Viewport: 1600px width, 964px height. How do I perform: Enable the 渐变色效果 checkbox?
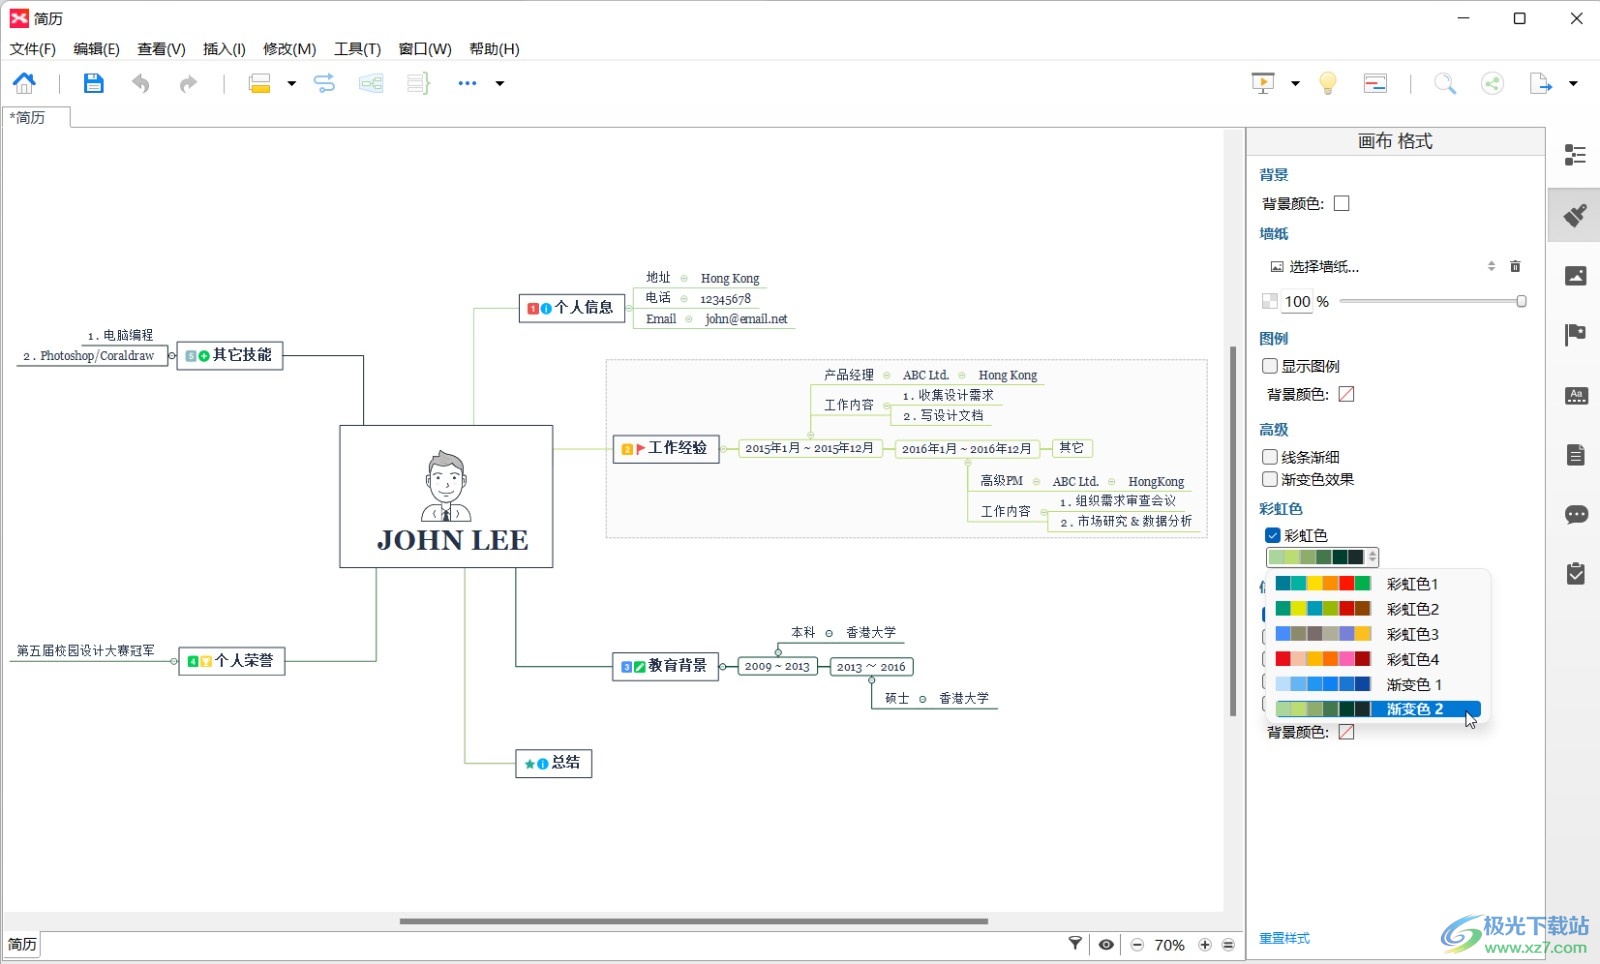1270,479
